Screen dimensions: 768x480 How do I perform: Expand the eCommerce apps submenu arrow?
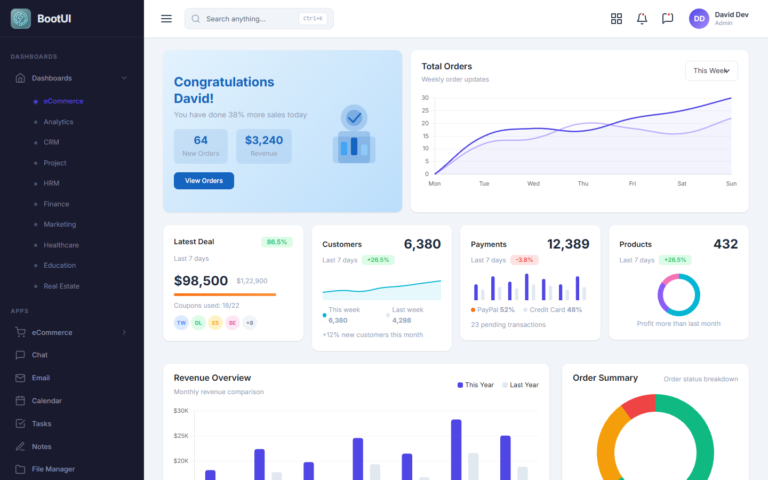pyautogui.click(x=124, y=332)
